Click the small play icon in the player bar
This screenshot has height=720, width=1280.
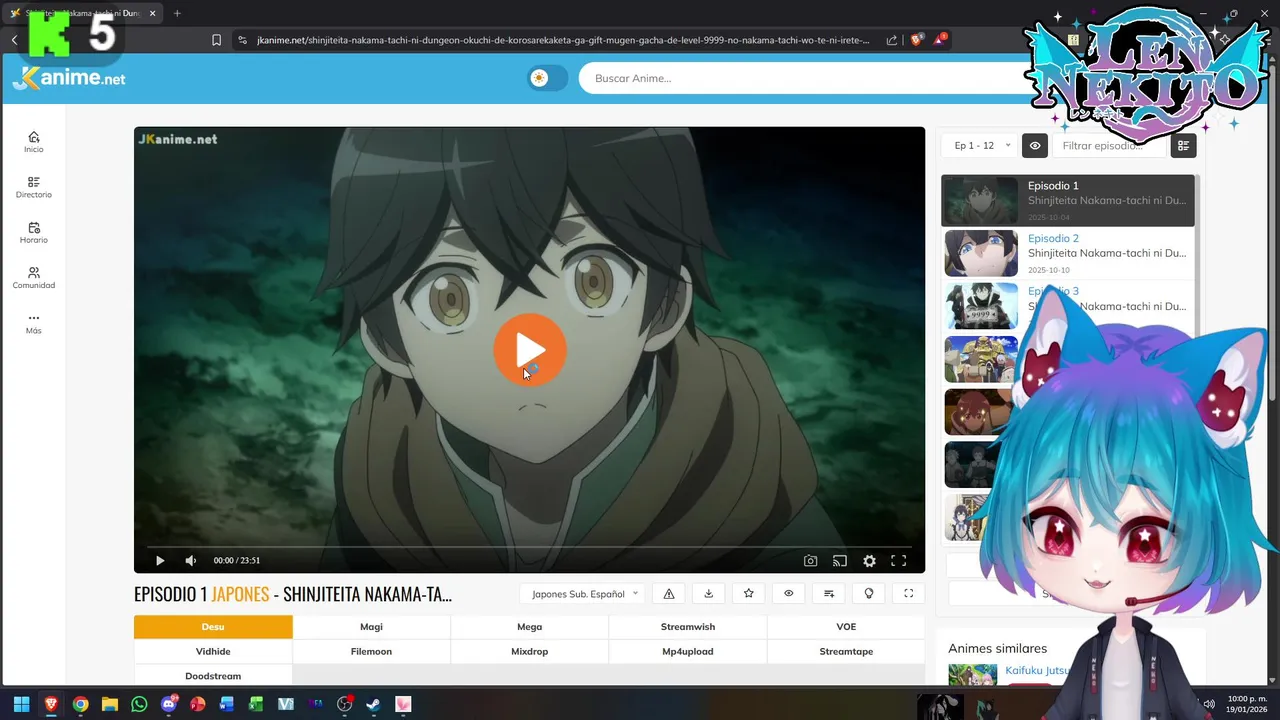(x=160, y=561)
